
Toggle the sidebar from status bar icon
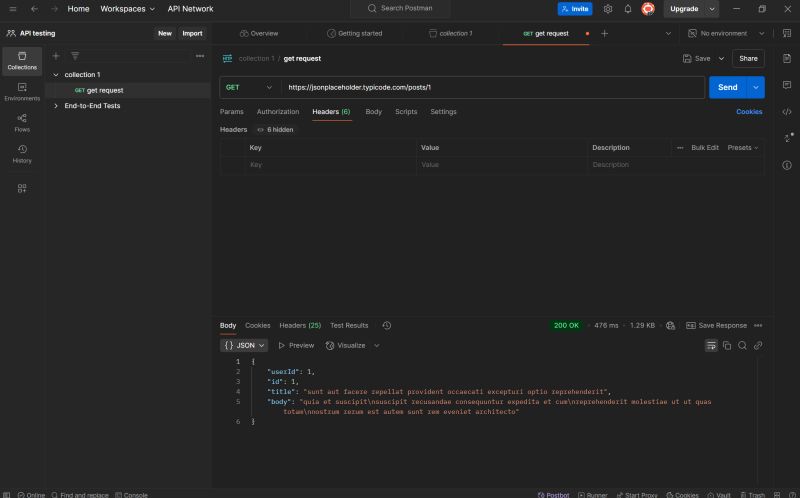[7, 495]
